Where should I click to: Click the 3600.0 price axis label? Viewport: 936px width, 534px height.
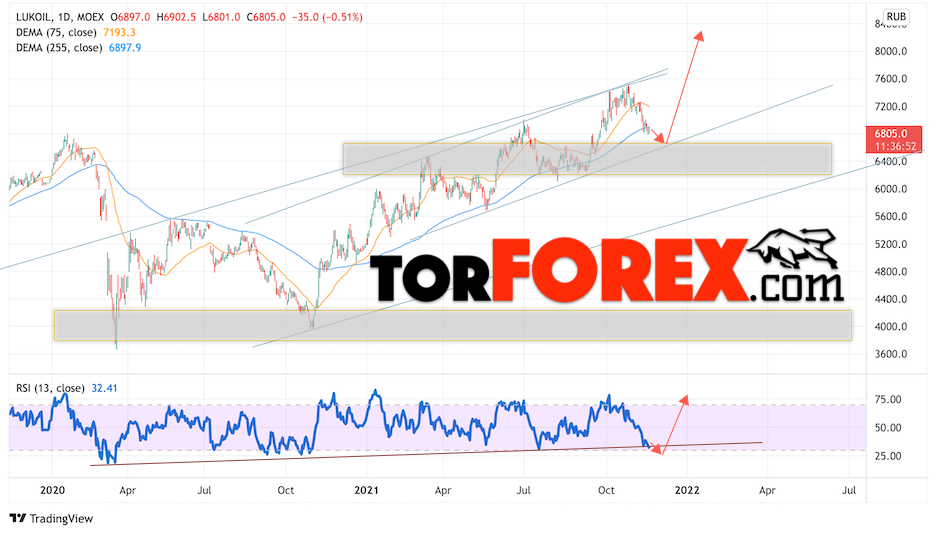point(891,354)
